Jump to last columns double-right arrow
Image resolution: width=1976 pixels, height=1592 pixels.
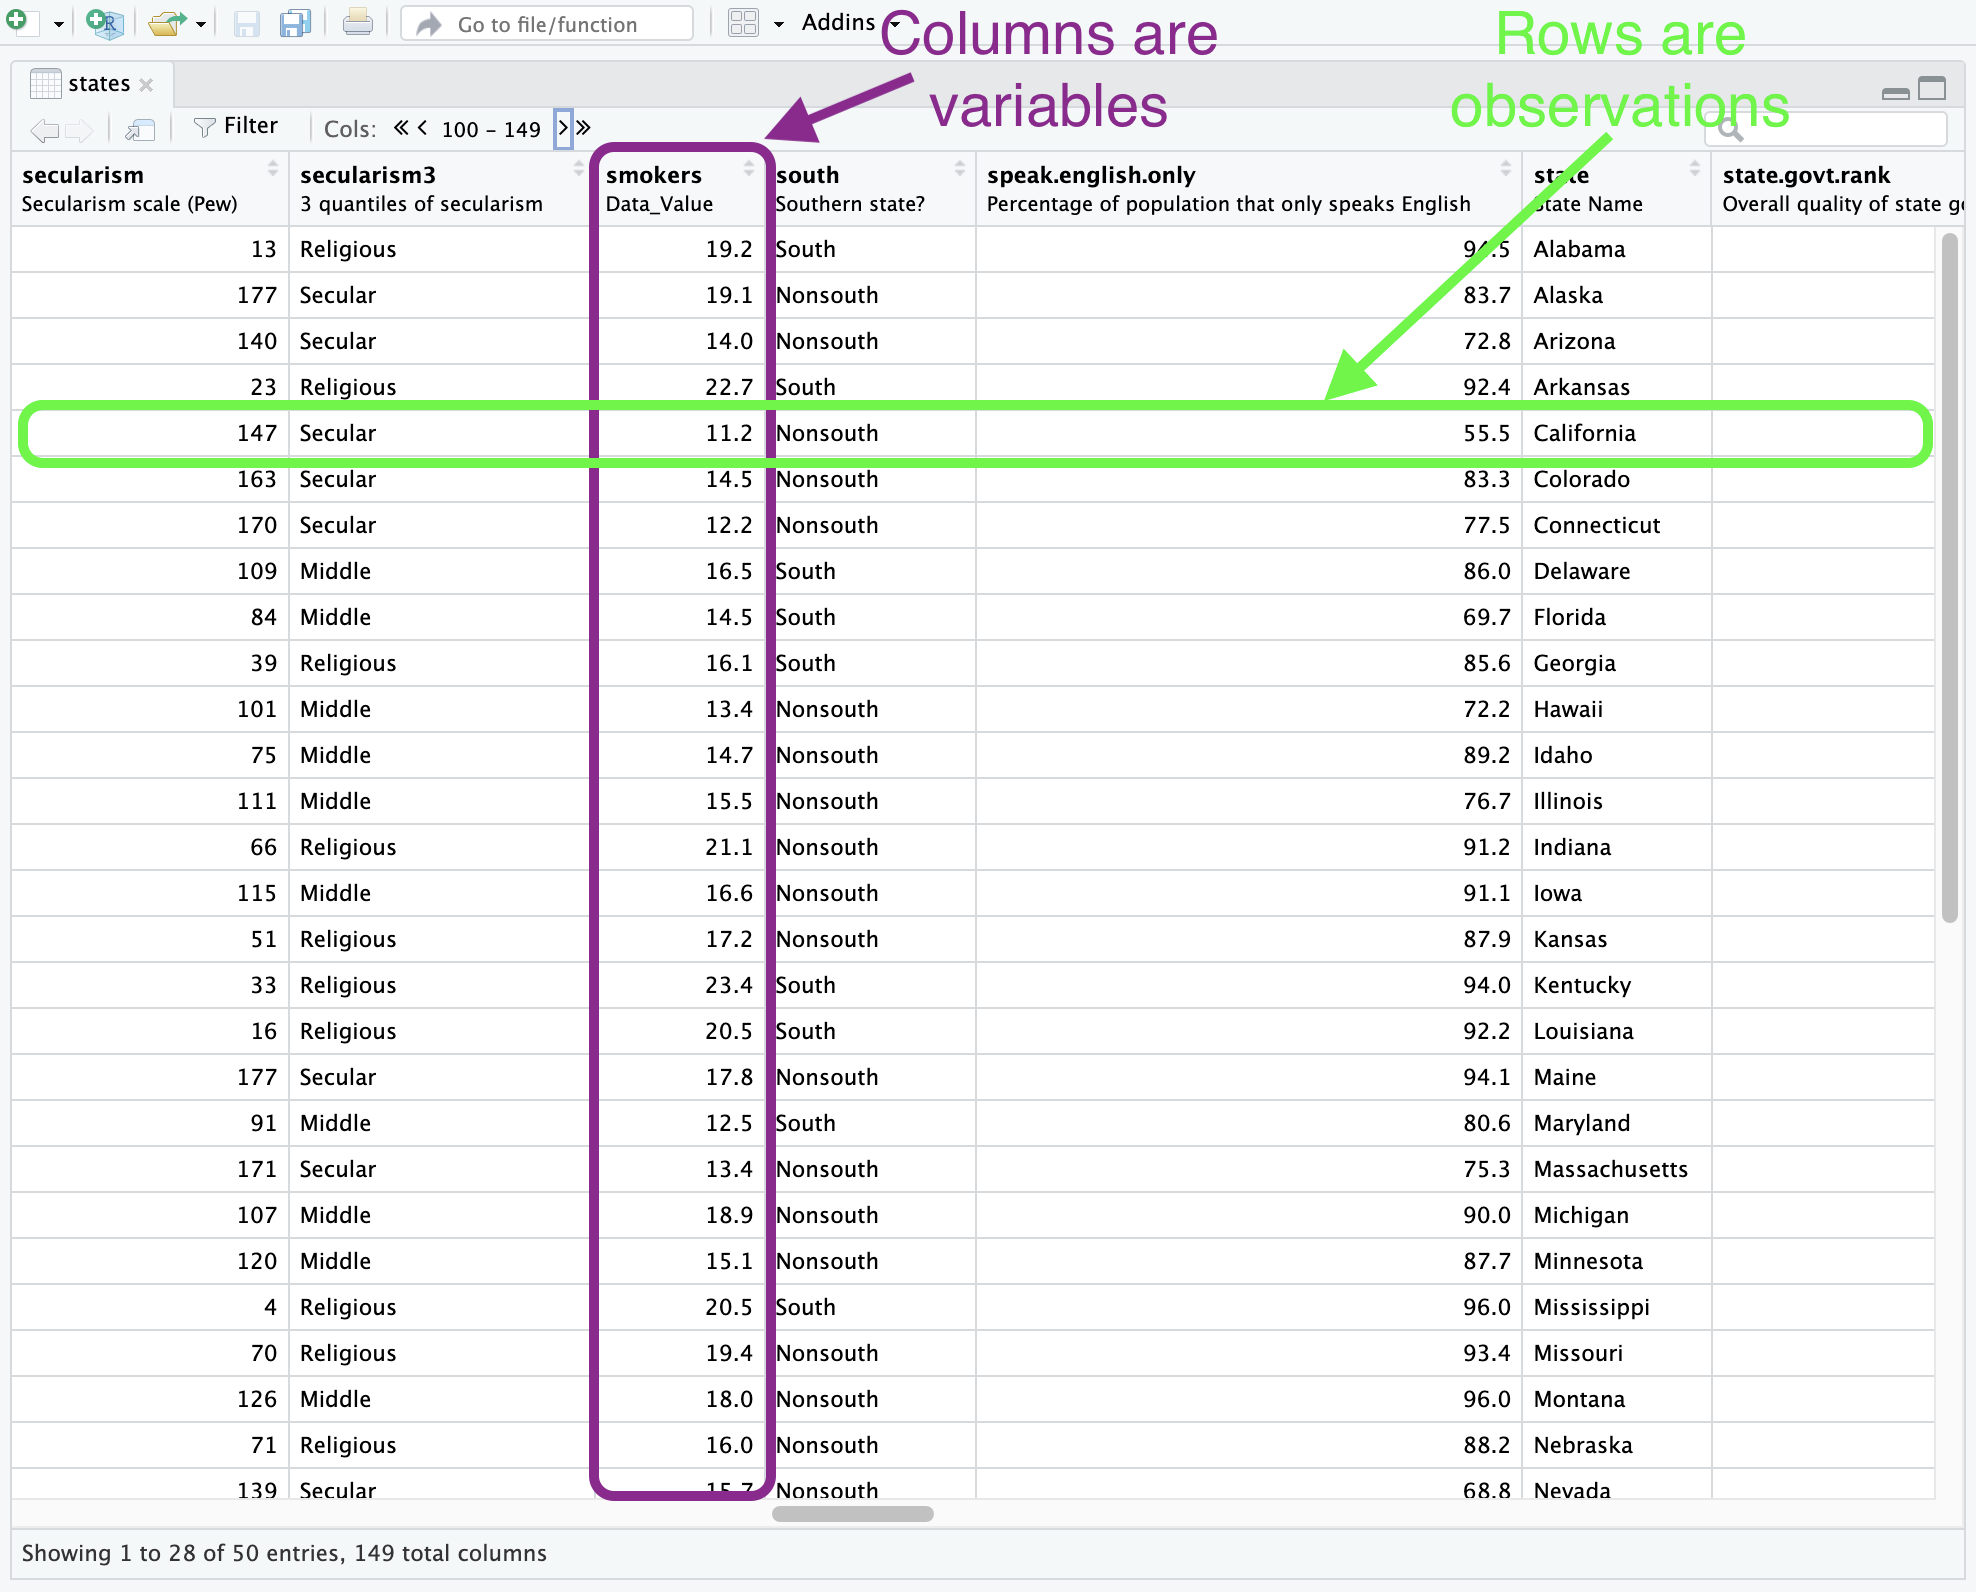click(583, 127)
